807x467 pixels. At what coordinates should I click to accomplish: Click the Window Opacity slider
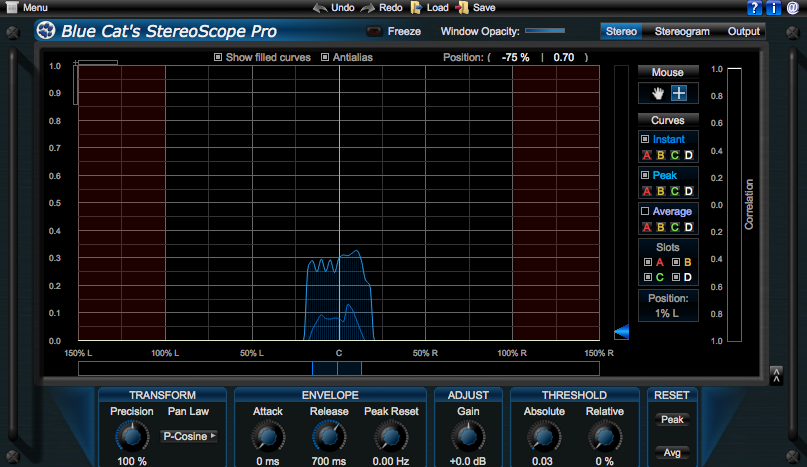click(545, 31)
